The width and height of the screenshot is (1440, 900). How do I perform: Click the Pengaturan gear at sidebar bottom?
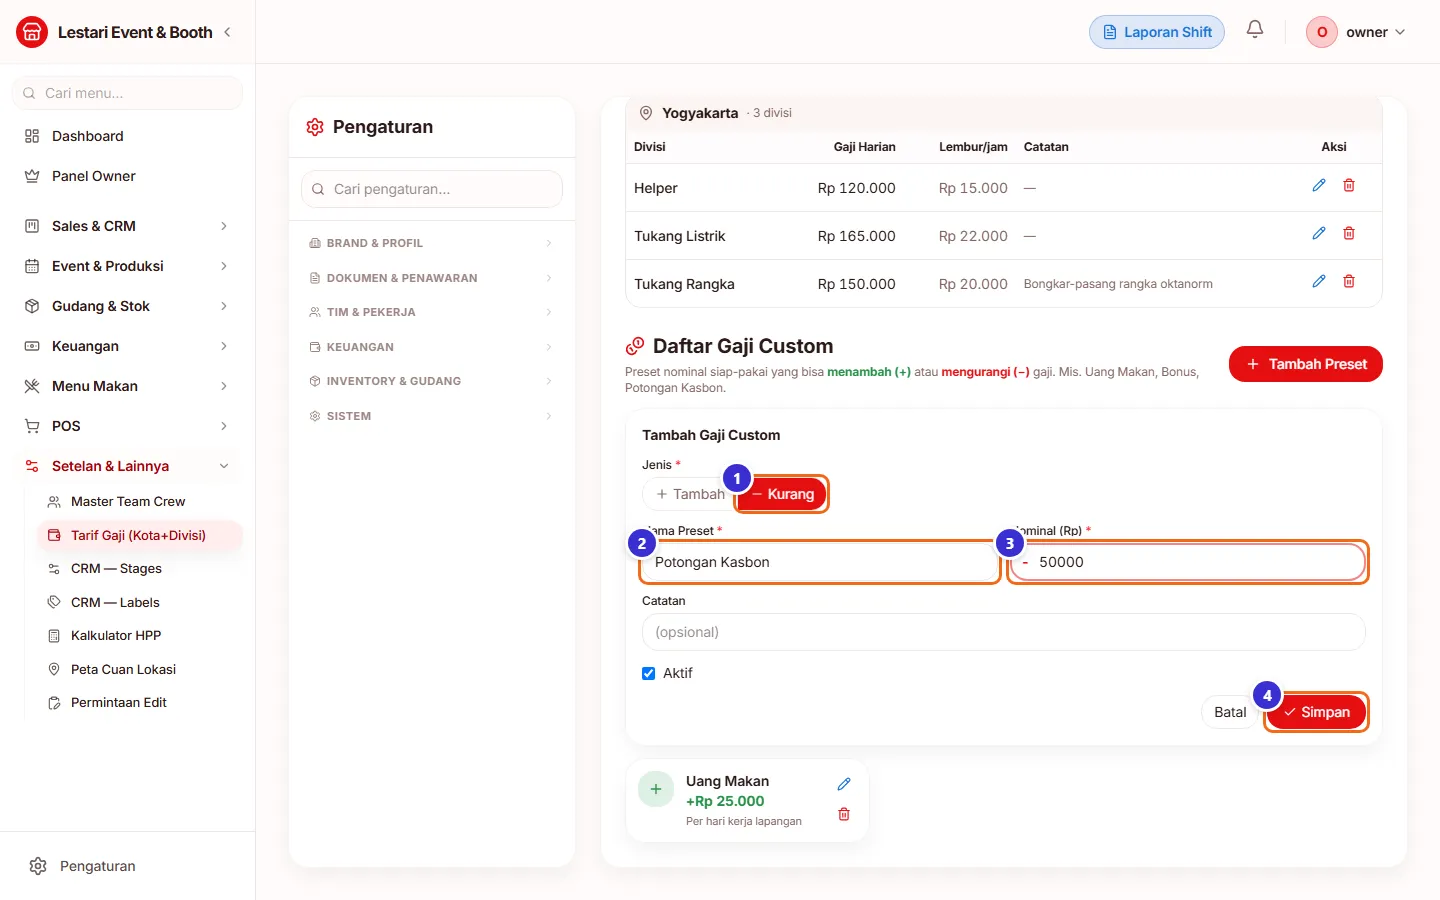[x=38, y=866]
